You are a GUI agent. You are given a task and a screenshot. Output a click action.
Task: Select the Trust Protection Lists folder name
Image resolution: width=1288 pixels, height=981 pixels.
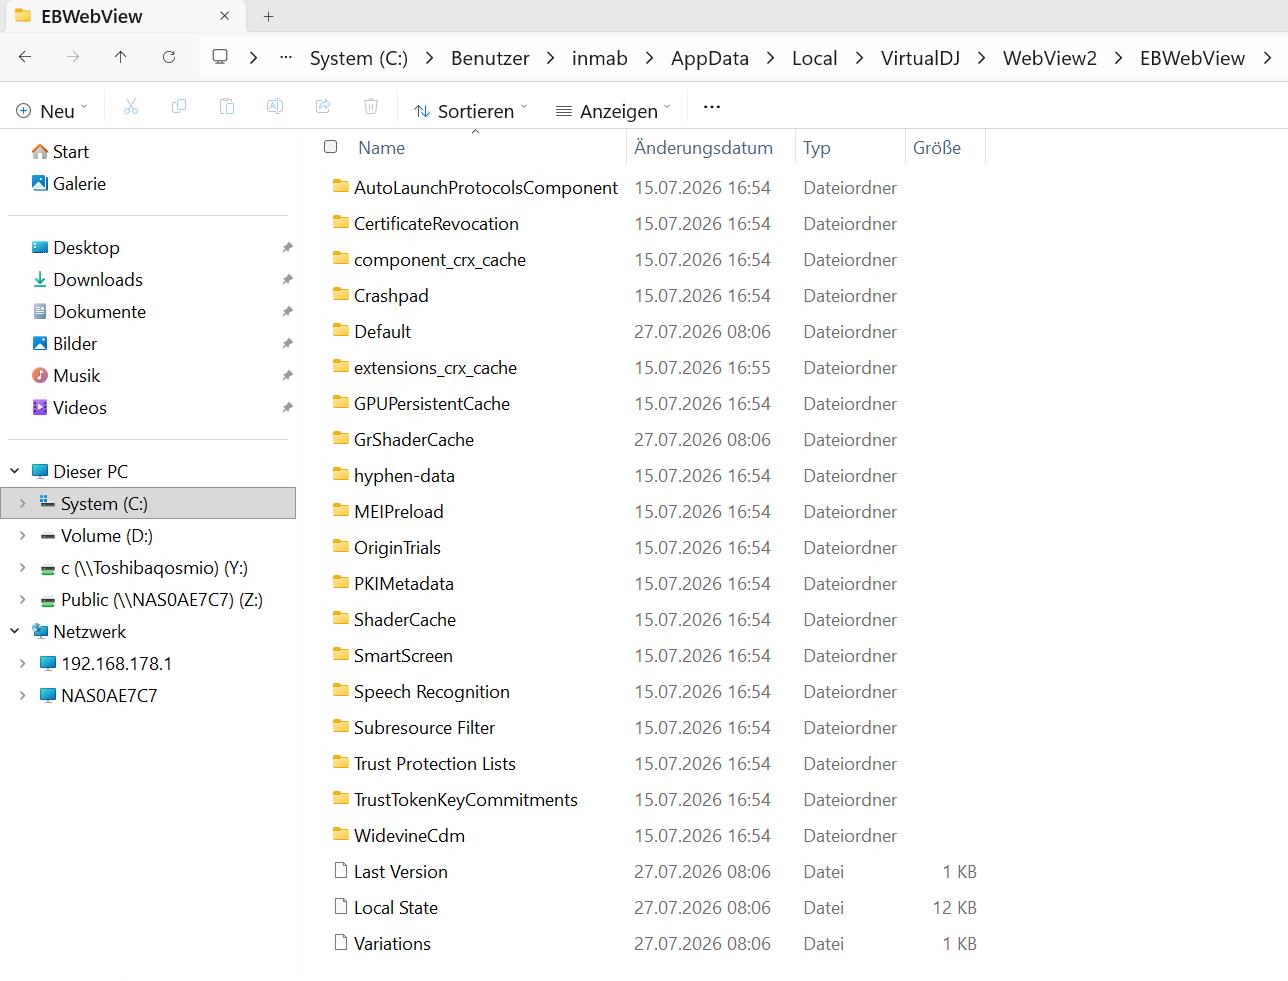point(435,764)
